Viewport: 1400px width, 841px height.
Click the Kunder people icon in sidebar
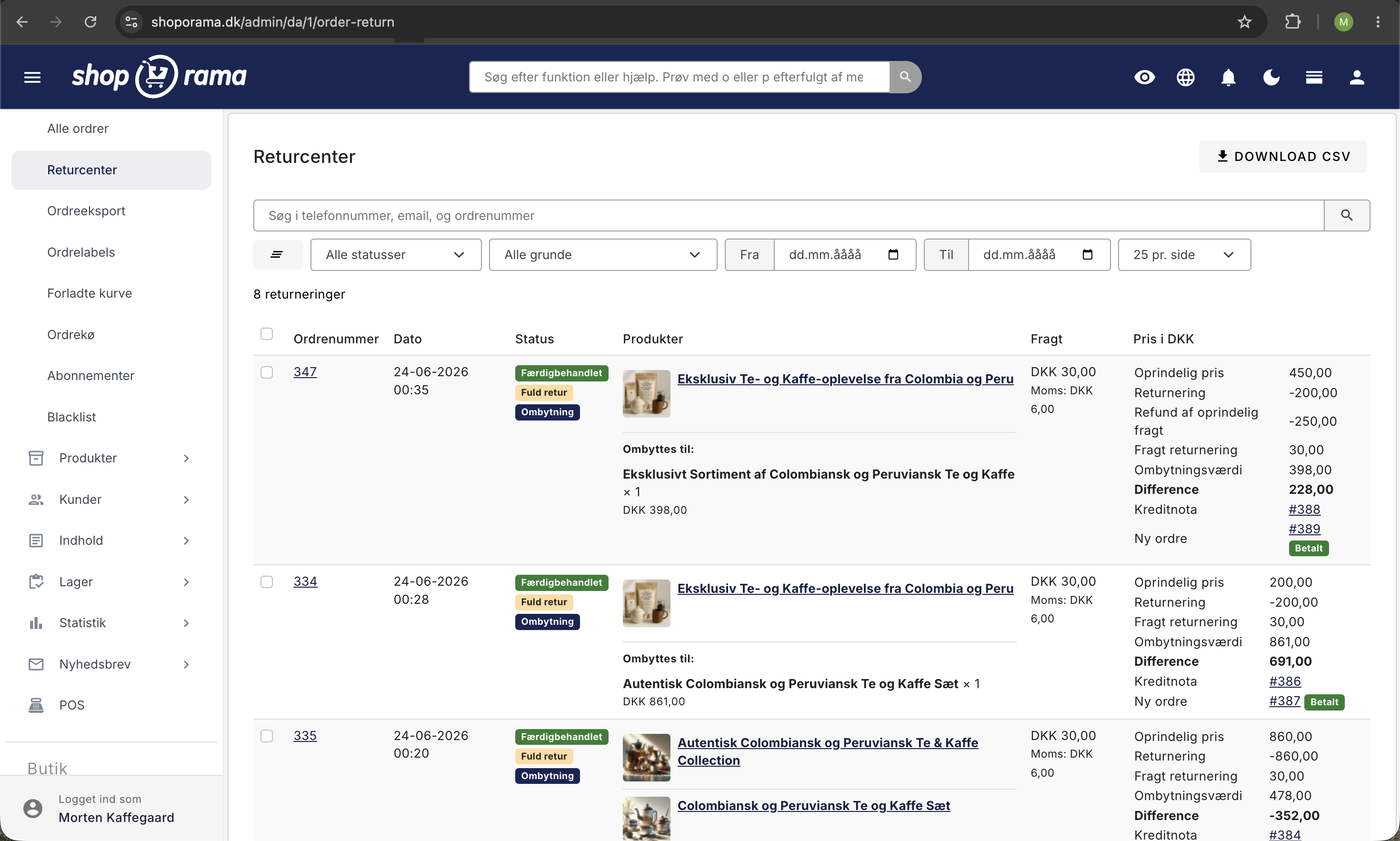(x=36, y=499)
